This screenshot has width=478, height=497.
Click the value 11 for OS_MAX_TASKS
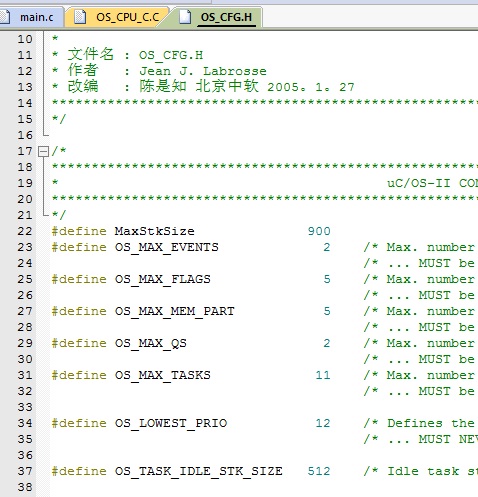click(323, 375)
